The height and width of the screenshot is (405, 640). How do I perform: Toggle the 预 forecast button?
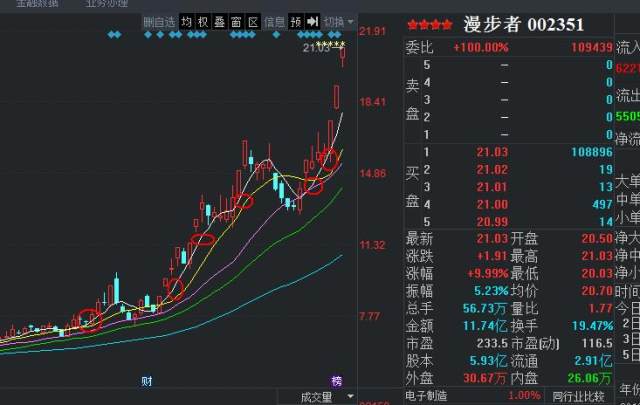point(296,22)
